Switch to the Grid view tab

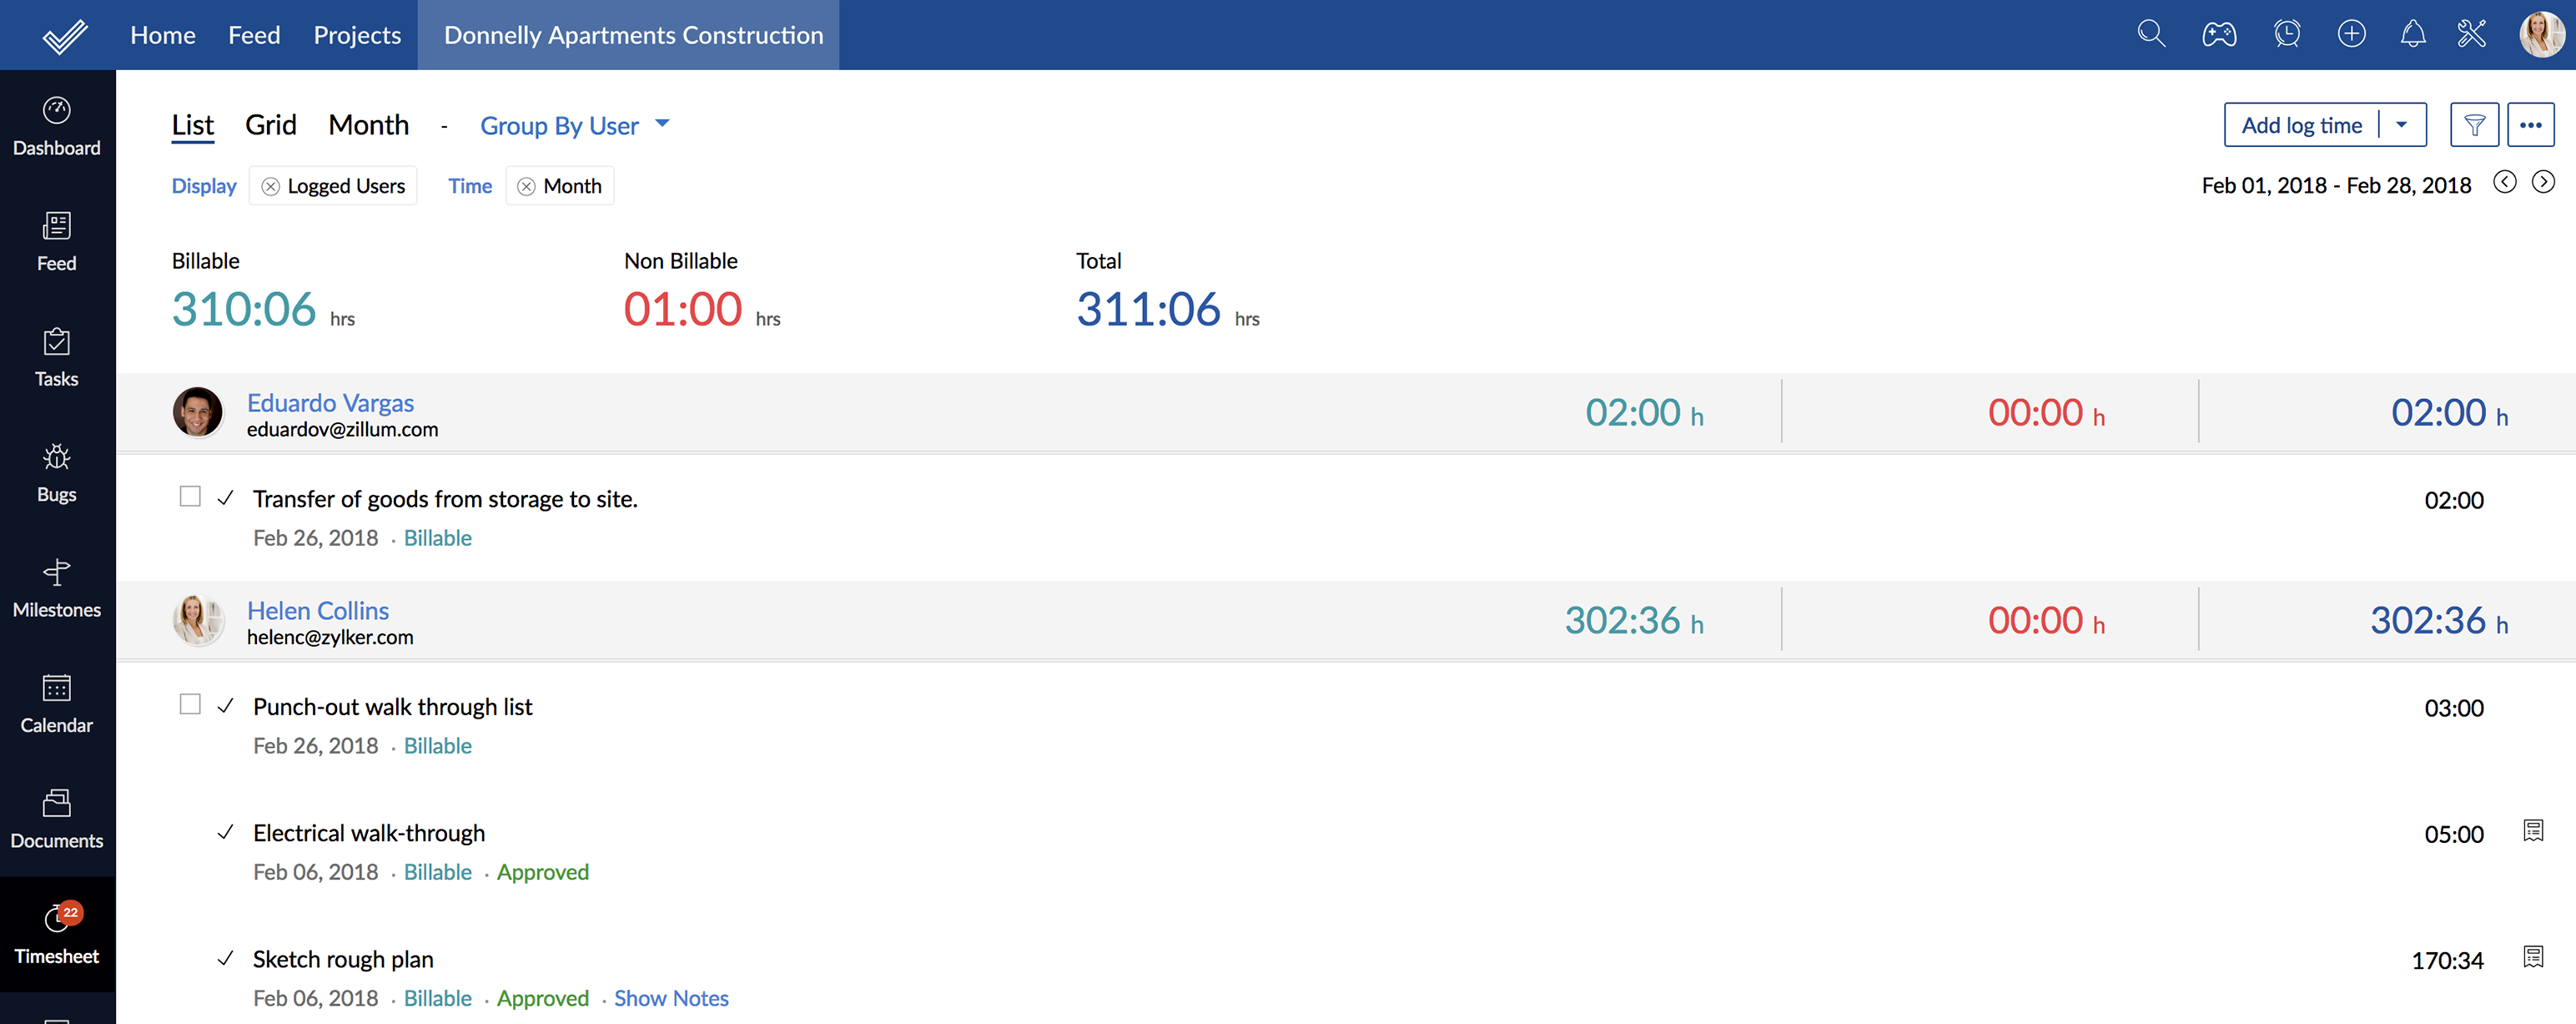pyautogui.click(x=270, y=125)
